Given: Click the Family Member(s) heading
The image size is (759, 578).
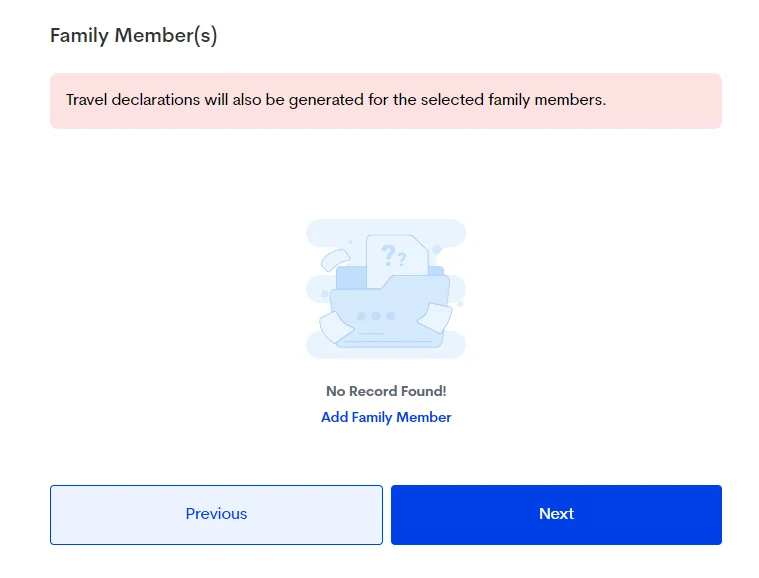Looking at the screenshot, I should click(x=133, y=36).
